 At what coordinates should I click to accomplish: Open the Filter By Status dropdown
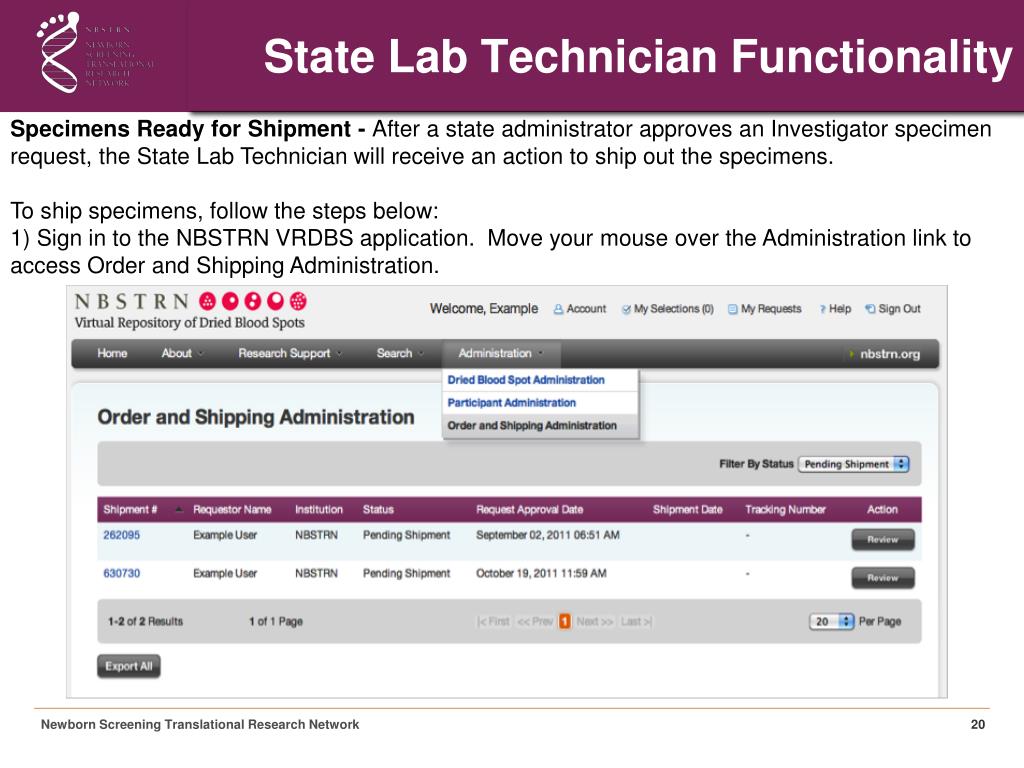click(x=854, y=464)
